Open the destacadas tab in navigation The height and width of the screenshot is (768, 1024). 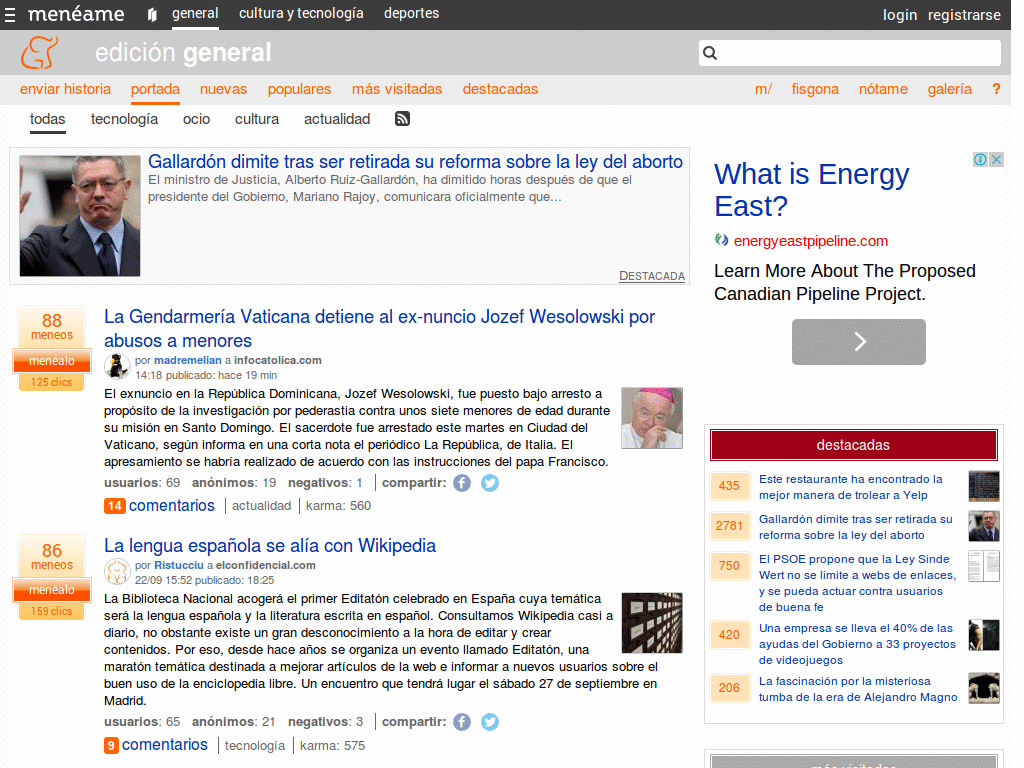[x=500, y=89]
